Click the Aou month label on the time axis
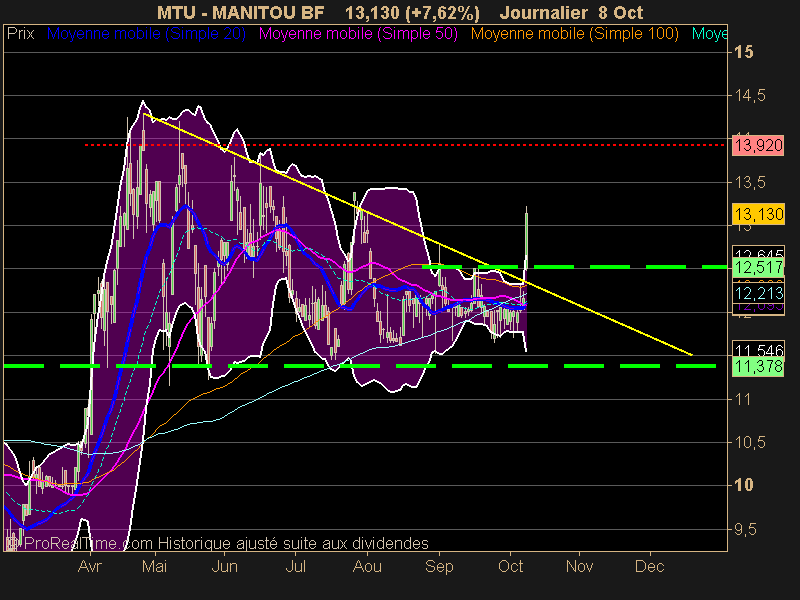This screenshot has width=800, height=600. pos(367,566)
